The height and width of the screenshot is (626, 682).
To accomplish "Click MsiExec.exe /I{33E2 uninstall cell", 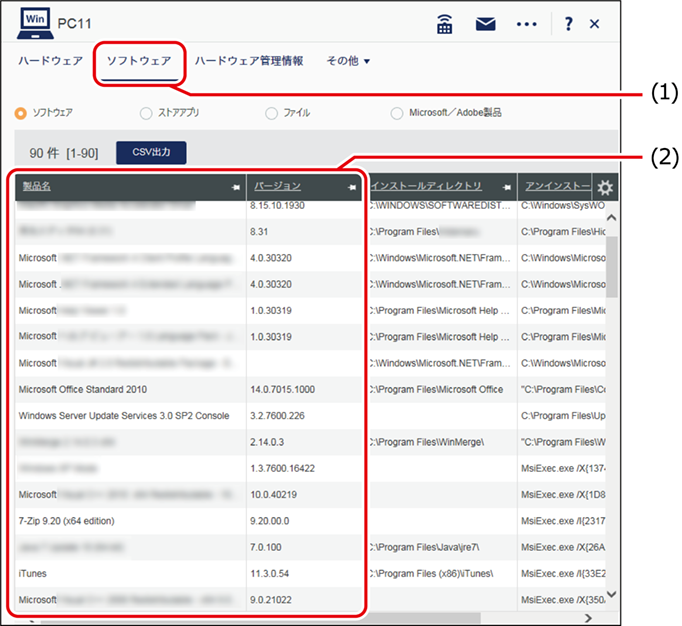I will coord(562,573).
